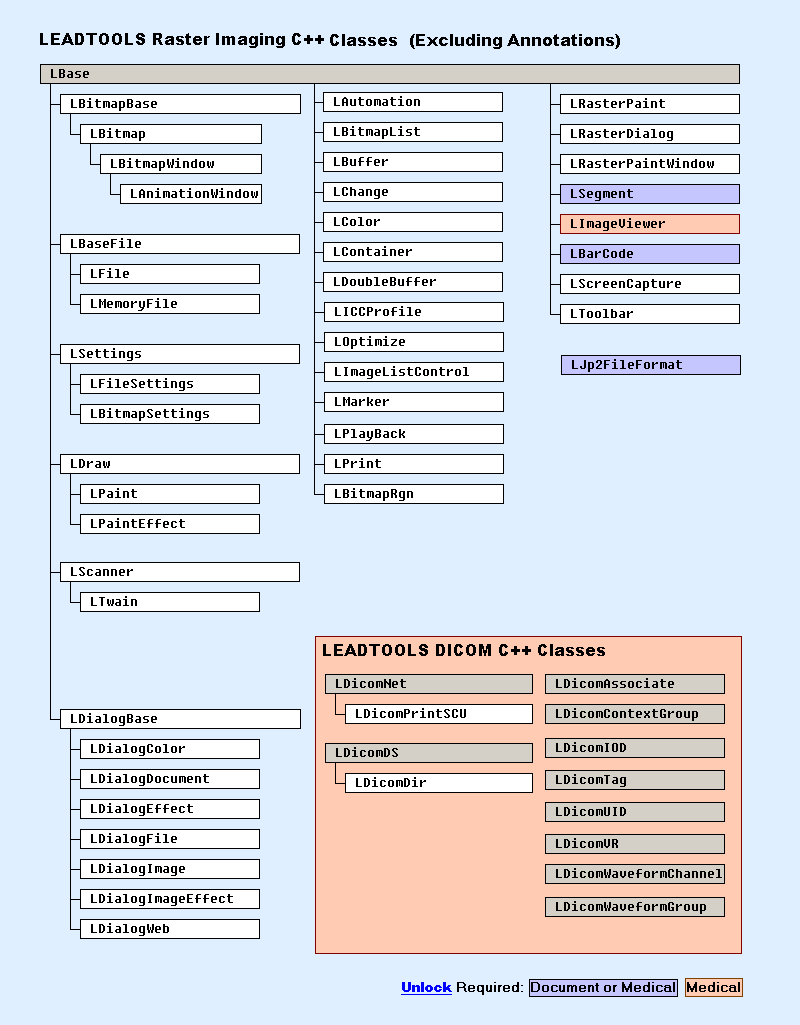Open the LTwain class entry
This screenshot has width=800, height=1025.
pos(170,602)
